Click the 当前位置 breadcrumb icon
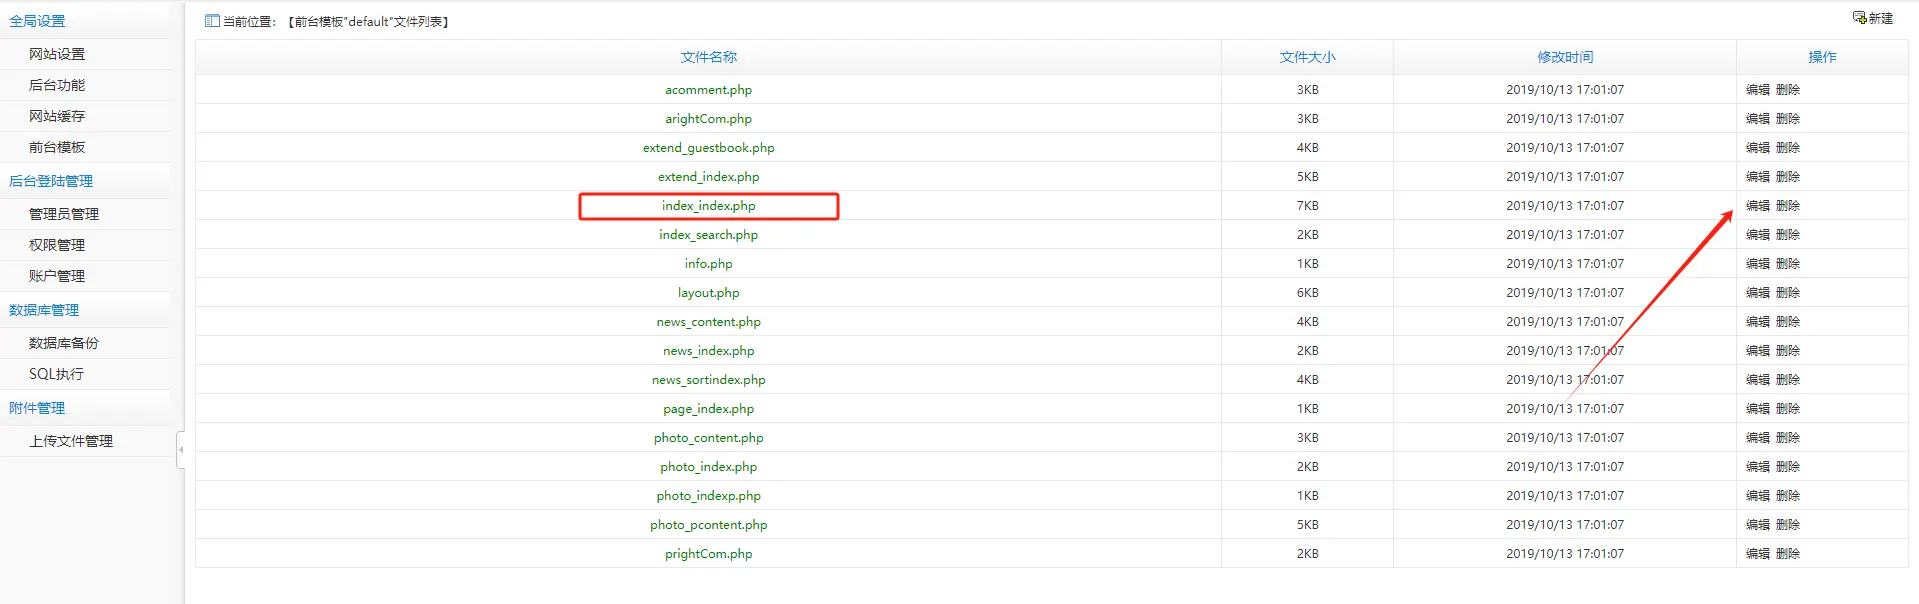1919x604 pixels. [x=212, y=21]
